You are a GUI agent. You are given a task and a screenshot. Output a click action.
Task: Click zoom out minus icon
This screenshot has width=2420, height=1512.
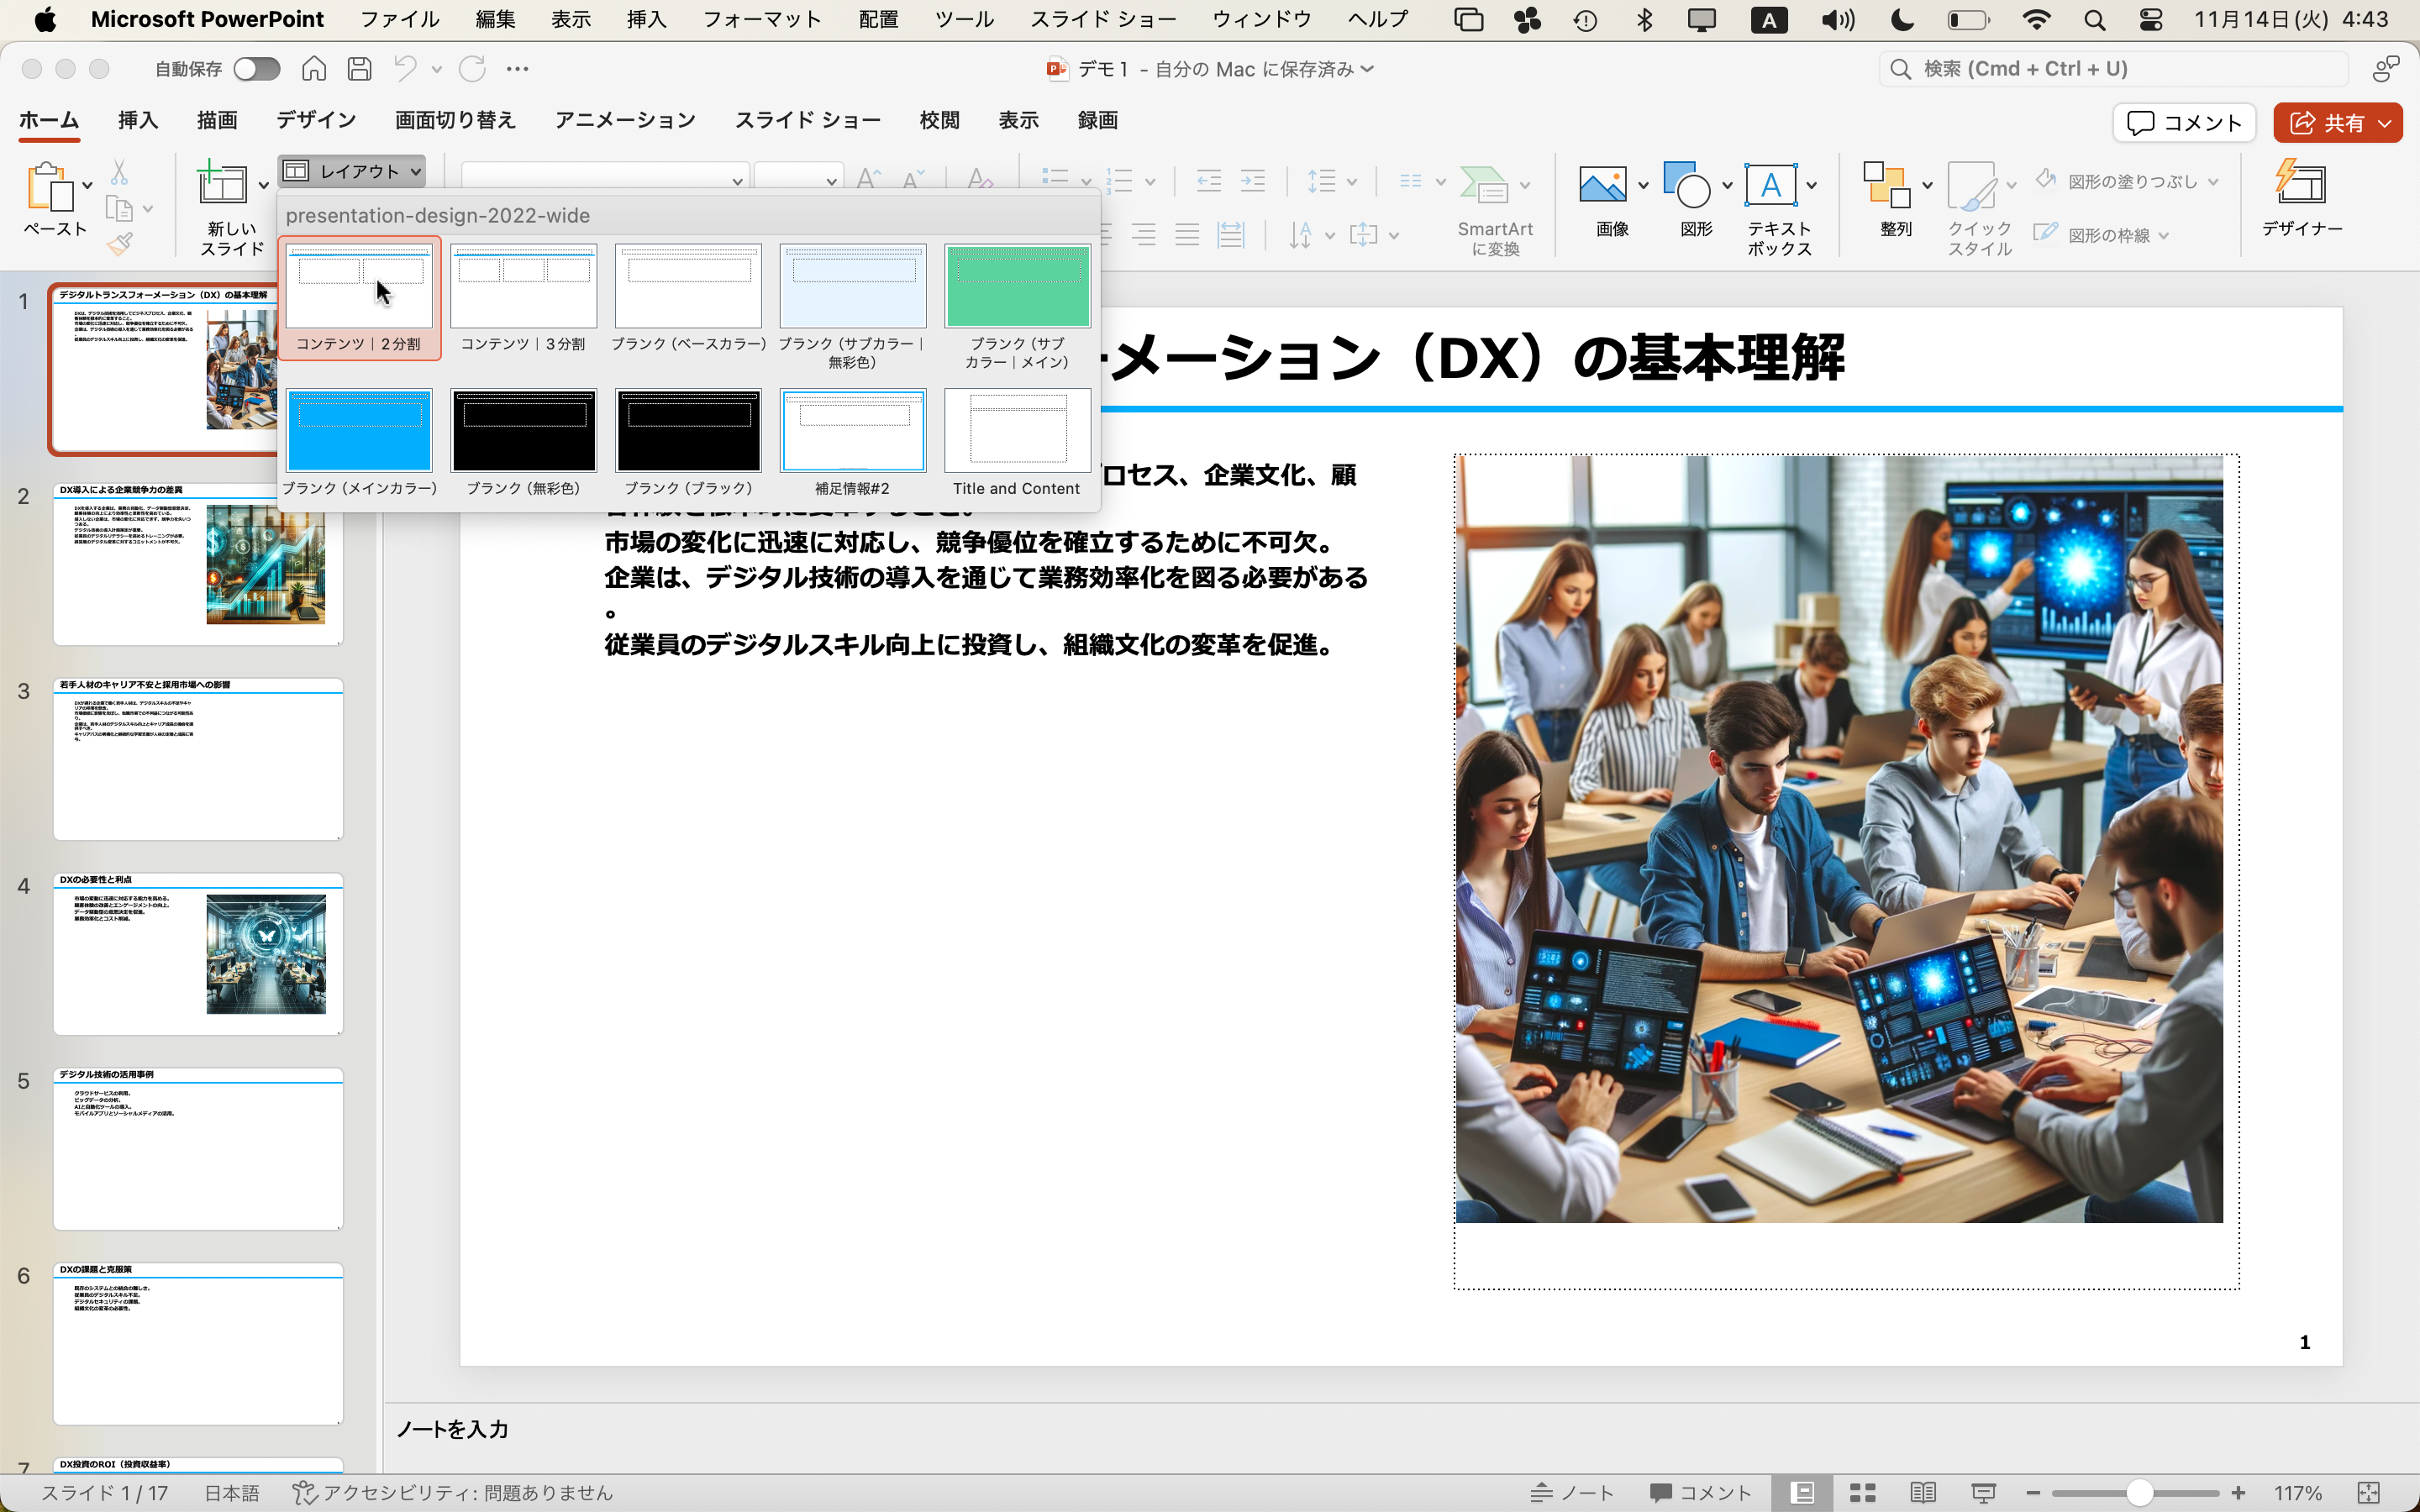(x=2032, y=1493)
